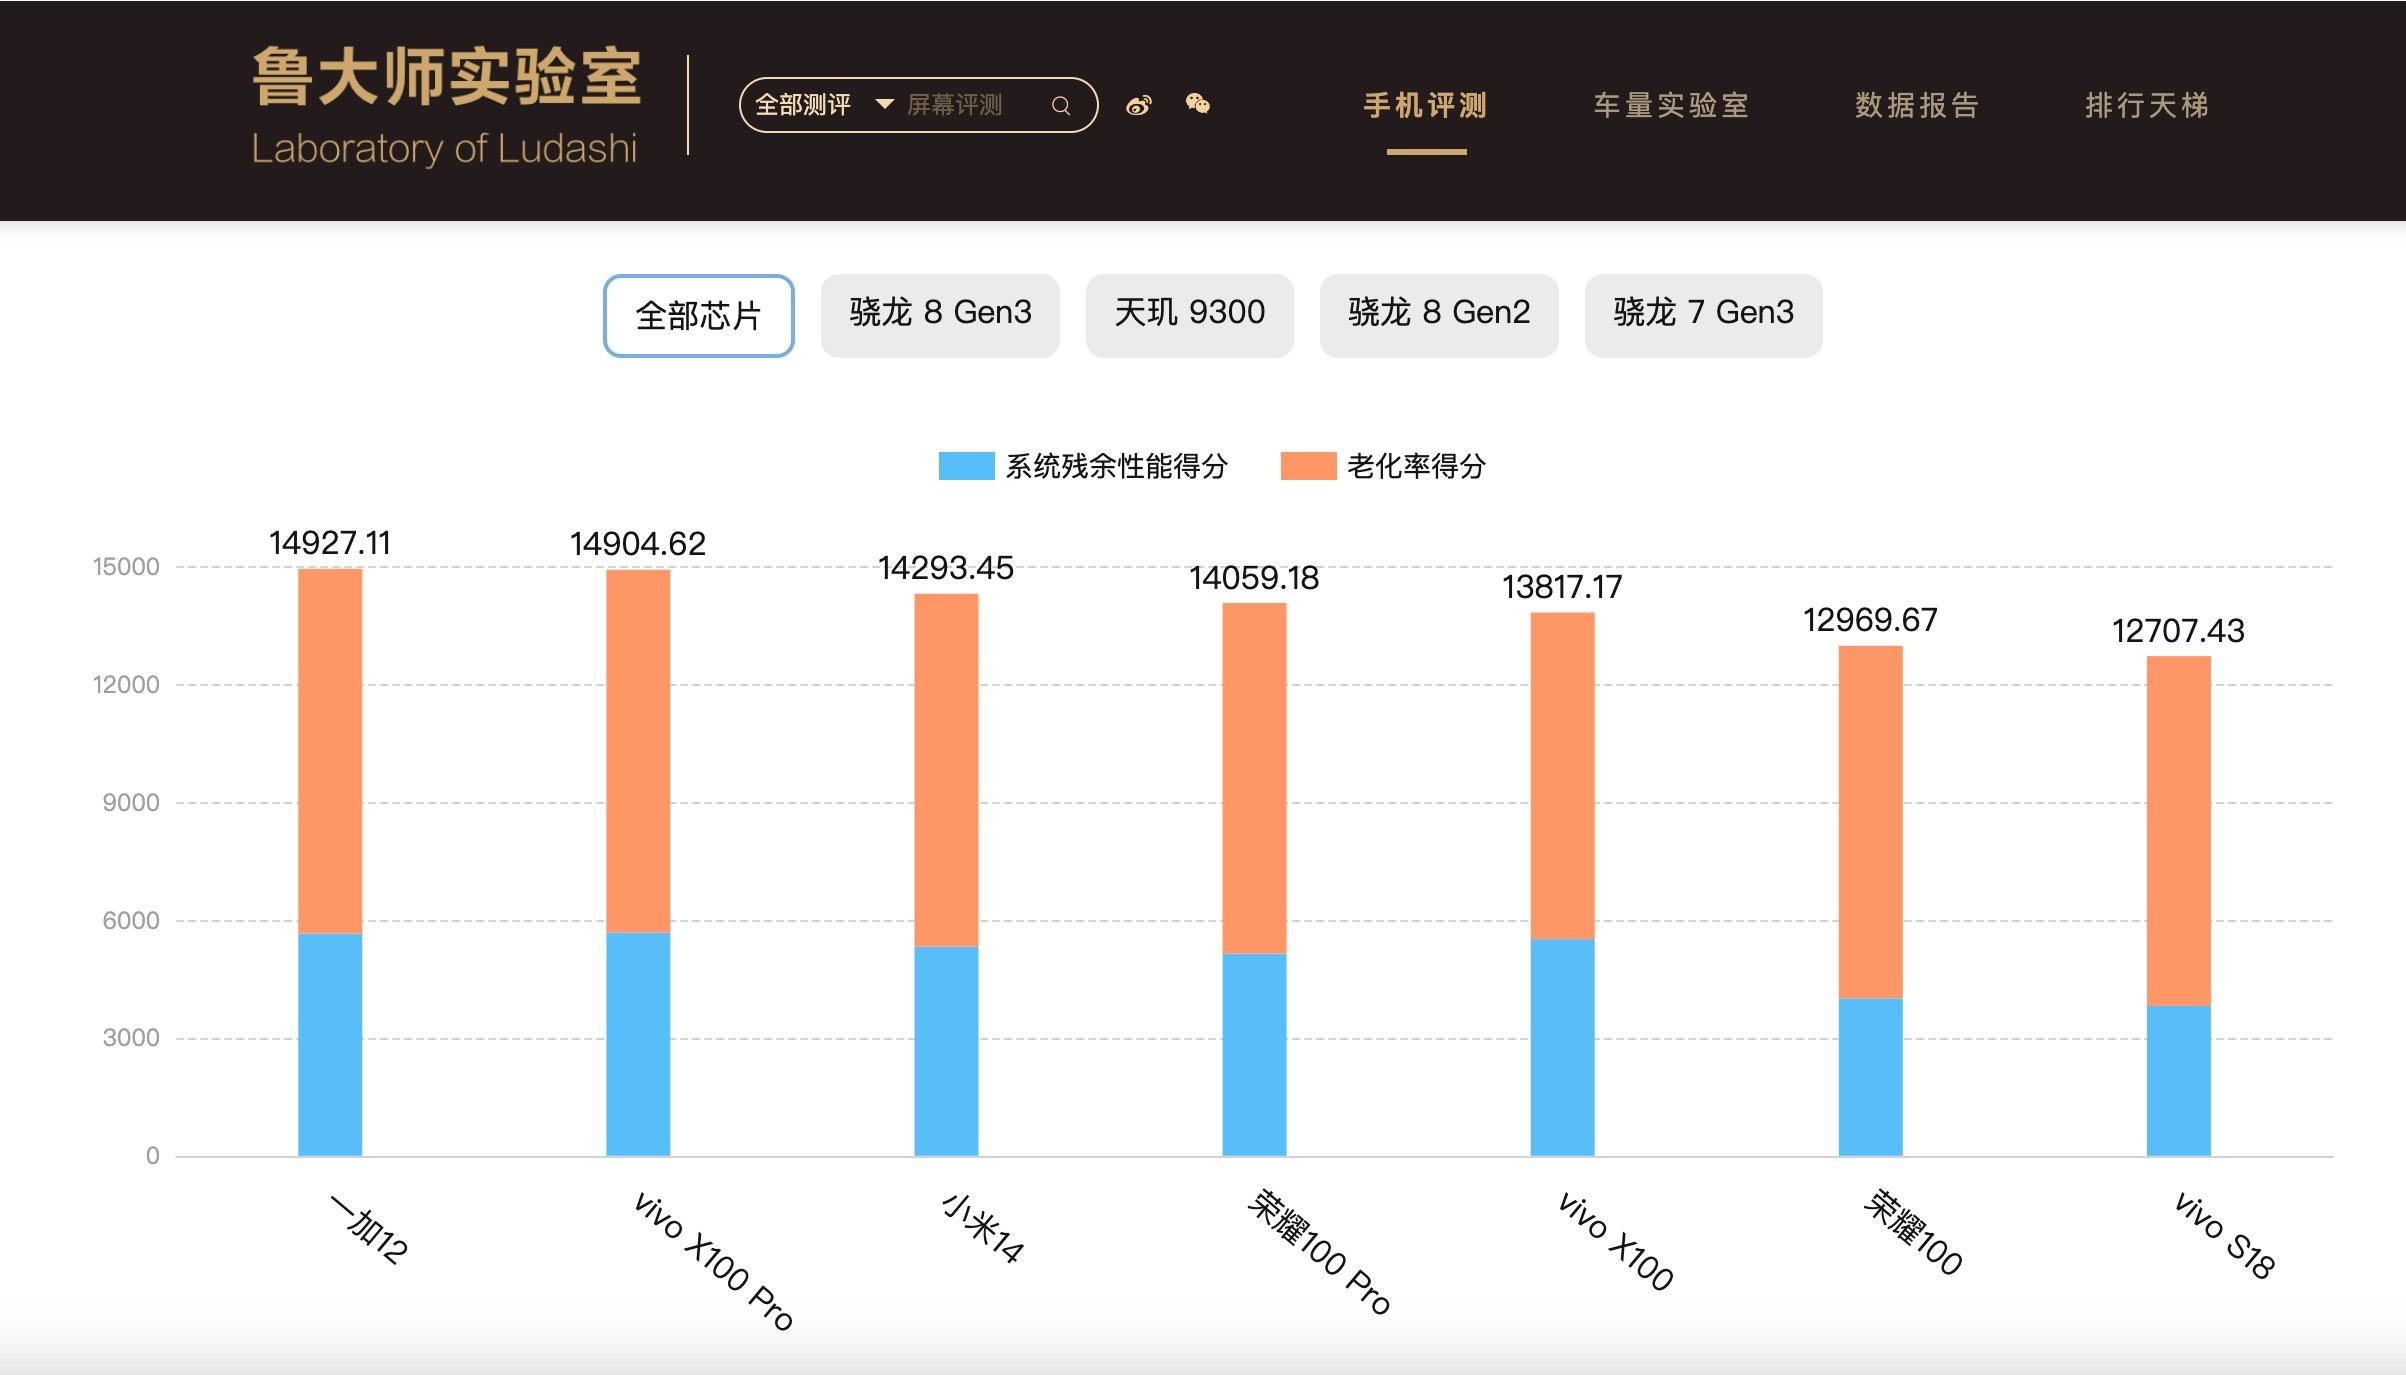Click the blue segment of 荣耀100 bar
Image resolution: width=2406 pixels, height=1375 pixels.
point(1870,1077)
